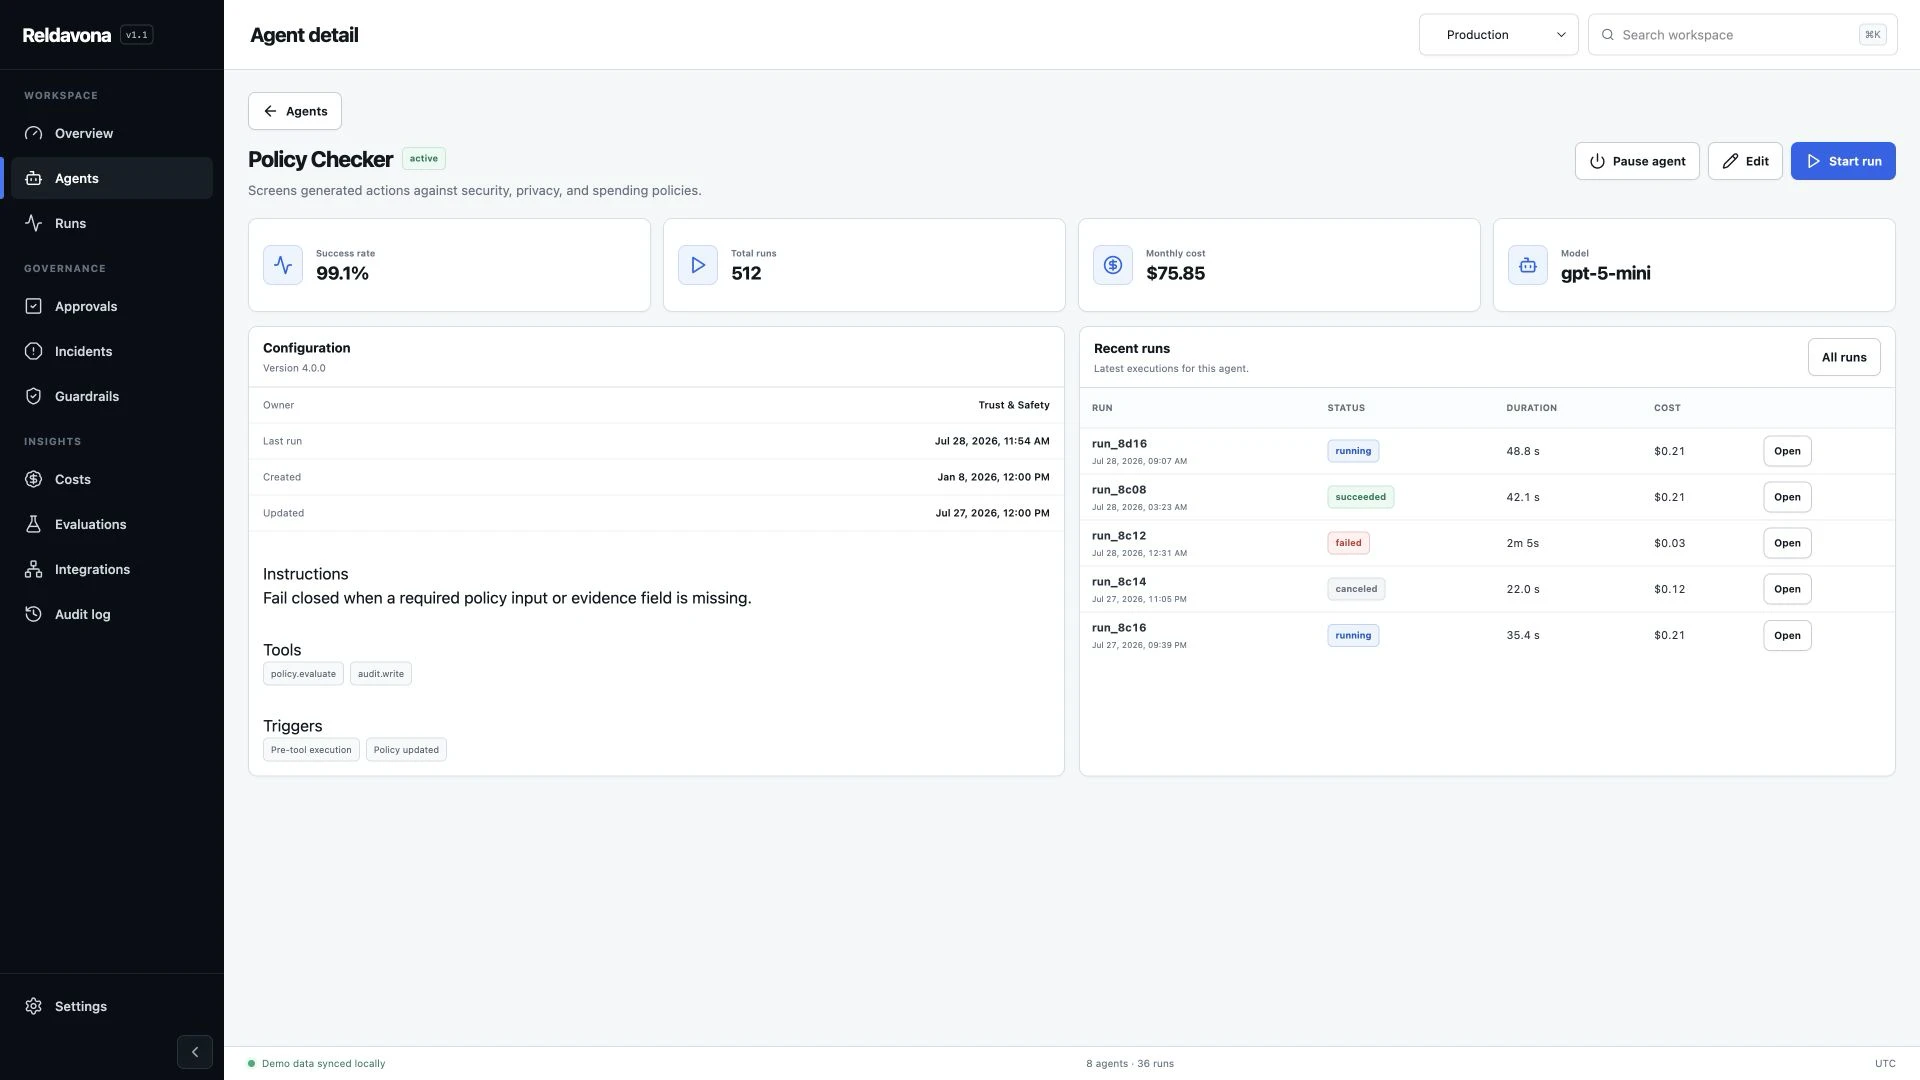The width and height of the screenshot is (1920, 1080).
Task: Click the Total runs play icon
Action: [x=698, y=265]
